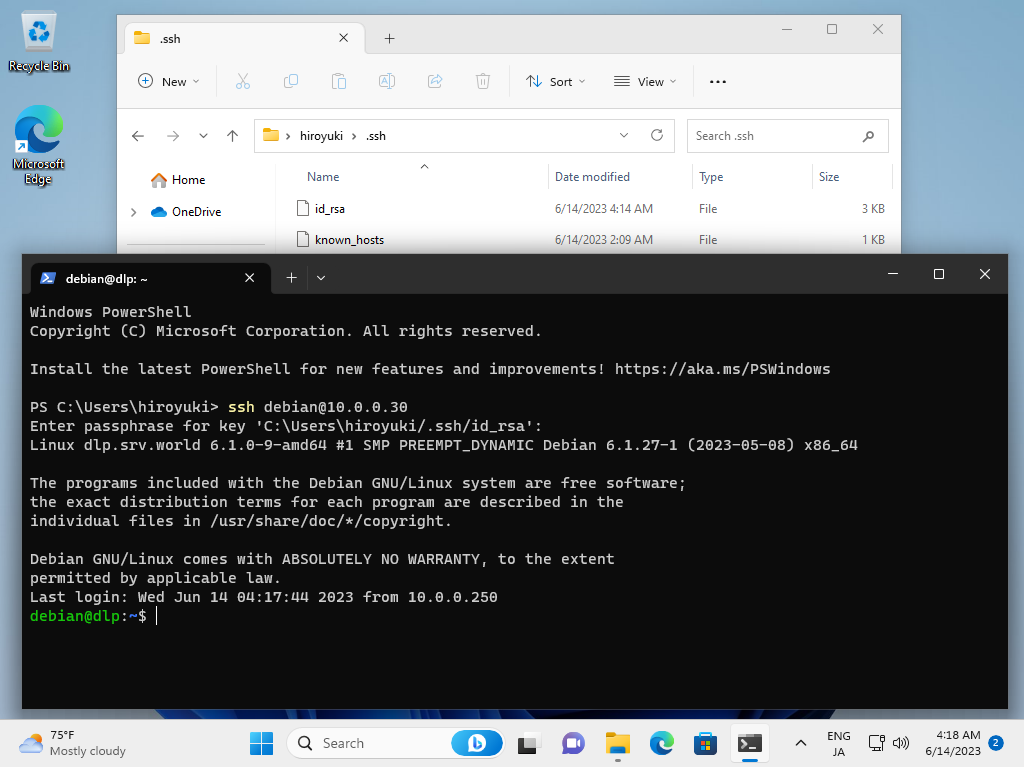Image resolution: width=1024 pixels, height=767 pixels.
Task: Close the debian@dlp terminal tab
Action: coord(249,278)
